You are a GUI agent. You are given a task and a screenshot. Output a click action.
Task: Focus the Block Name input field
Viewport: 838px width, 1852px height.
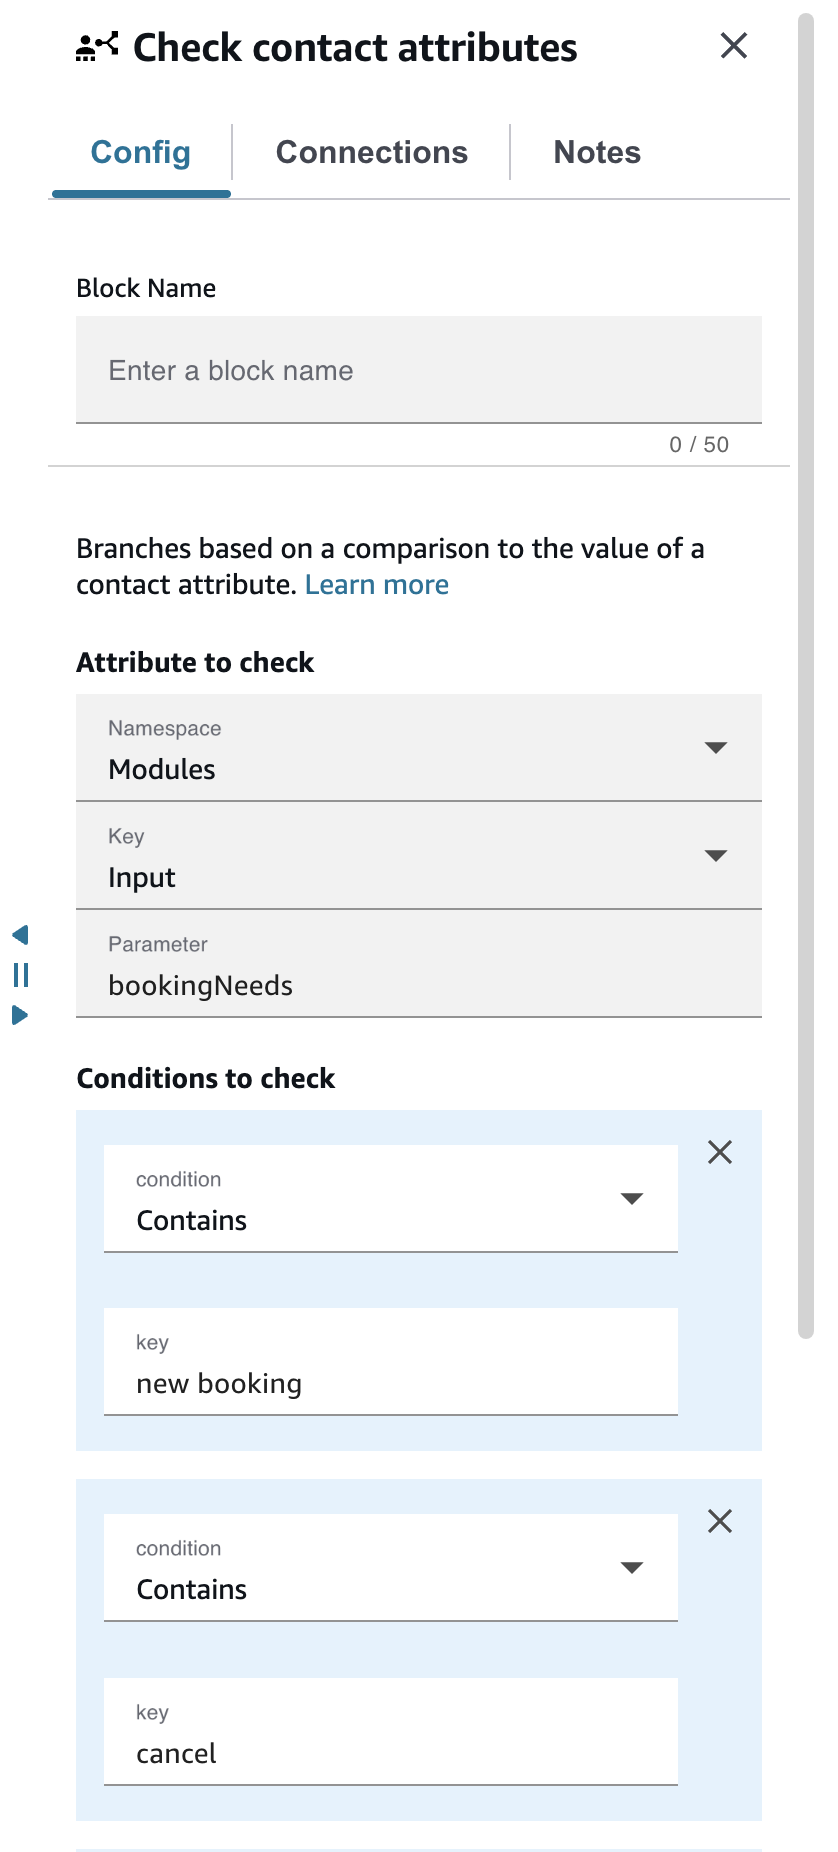(419, 370)
